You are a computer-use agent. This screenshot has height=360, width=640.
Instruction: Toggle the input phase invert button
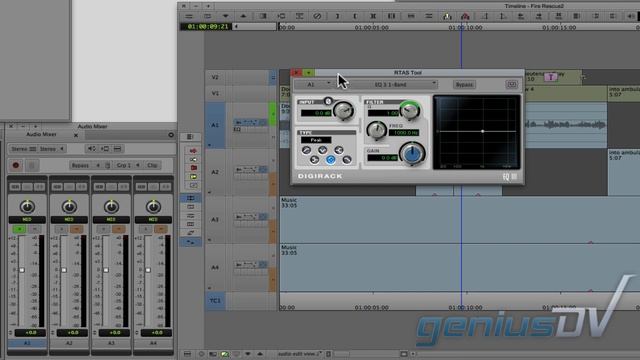(328, 101)
